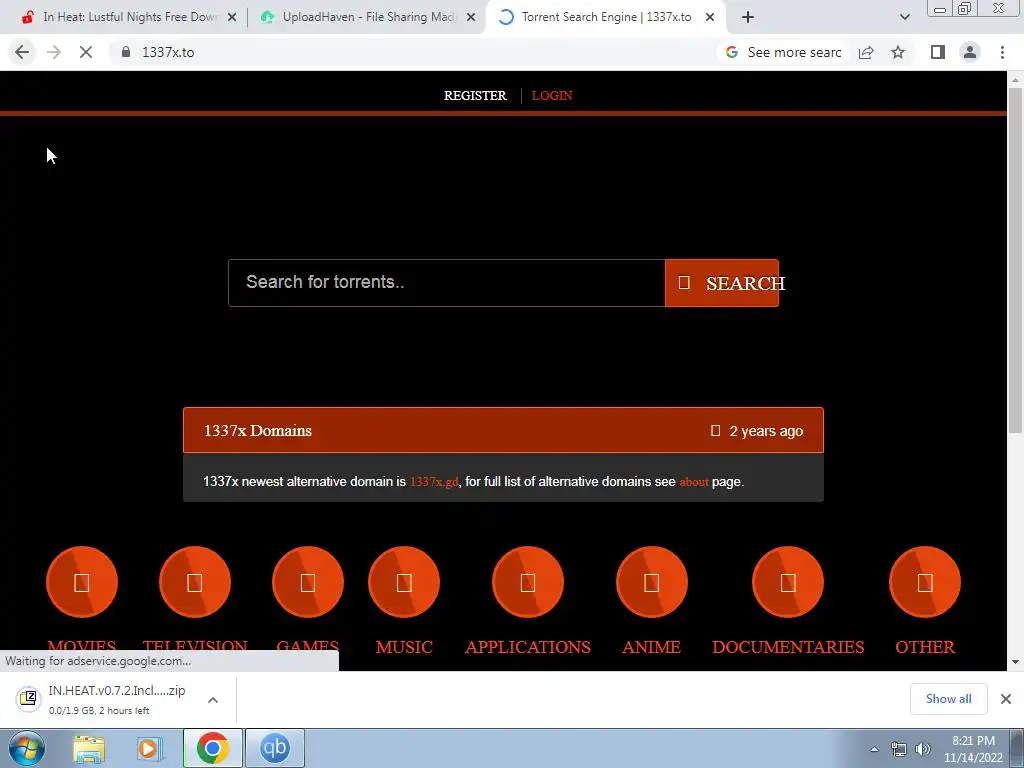Click the ANIME category label
Screen dimensions: 1024x768
(x=651, y=647)
